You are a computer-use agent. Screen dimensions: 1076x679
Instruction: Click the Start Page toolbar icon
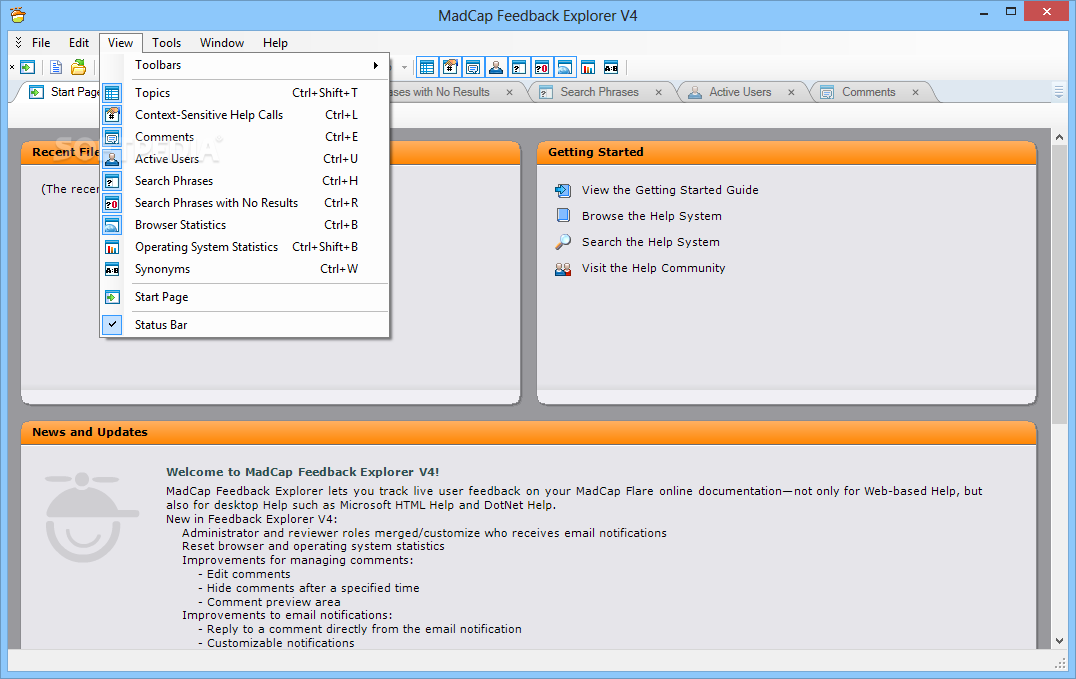[x=27, y=67]
